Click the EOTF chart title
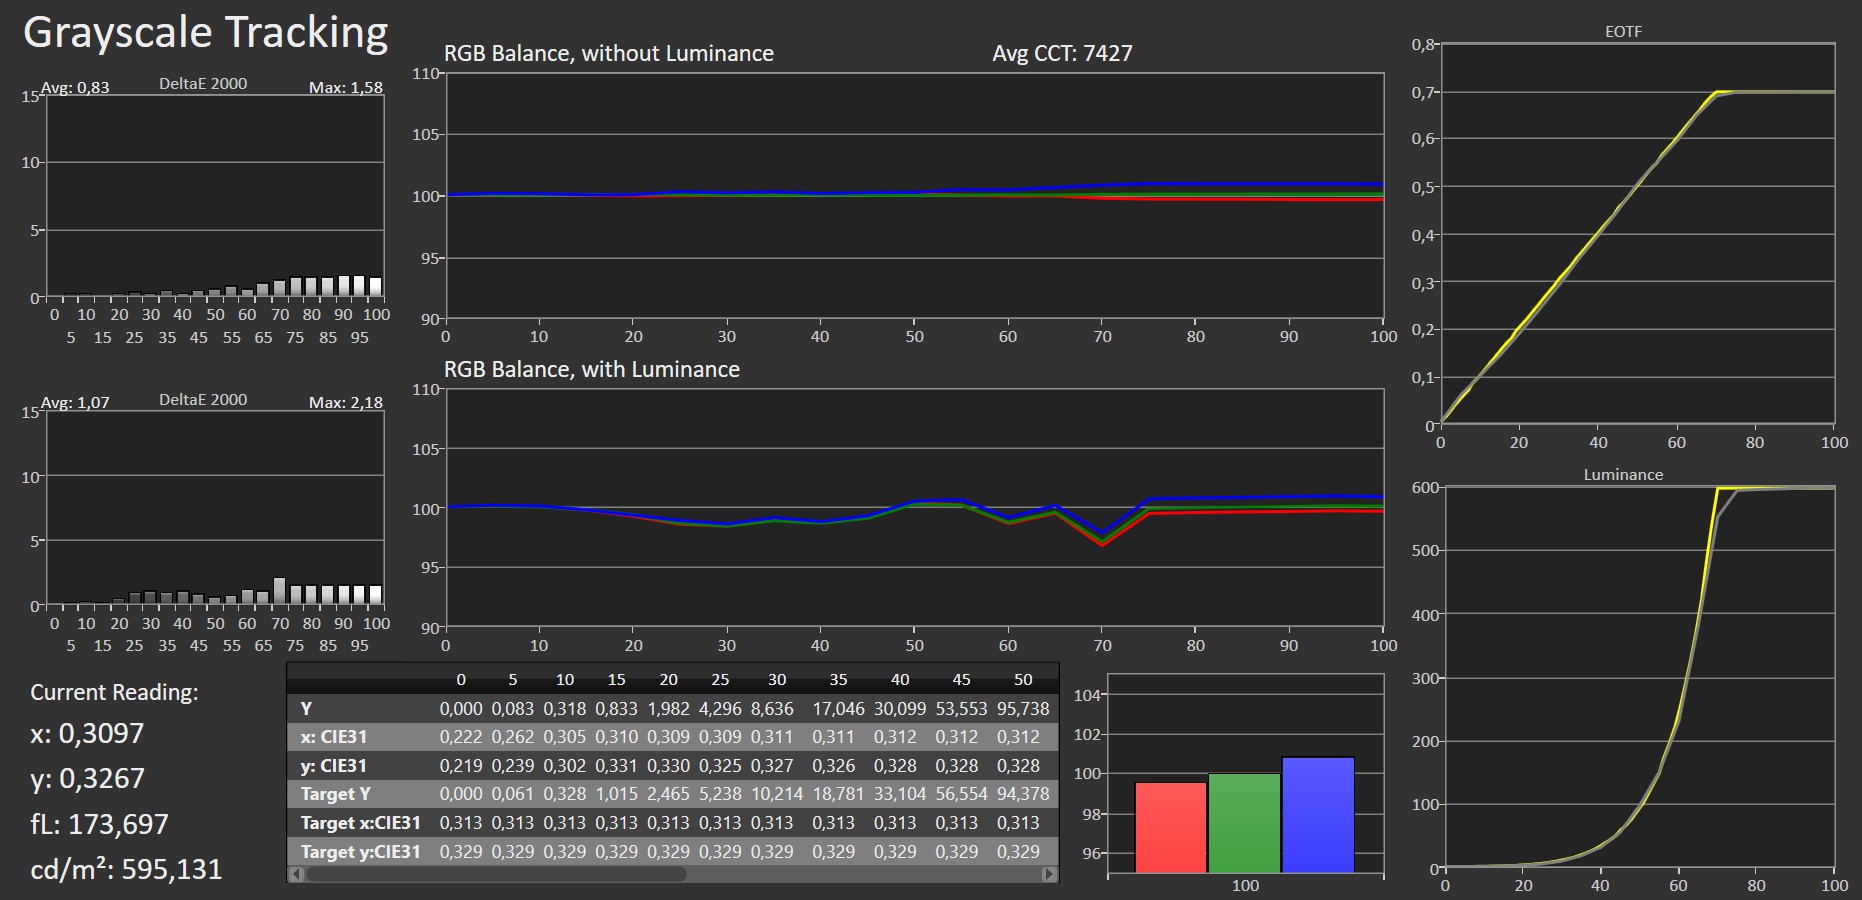The height and width of the screenshot is (900, 1862). pyautogui.click(x=1623, y=32)
